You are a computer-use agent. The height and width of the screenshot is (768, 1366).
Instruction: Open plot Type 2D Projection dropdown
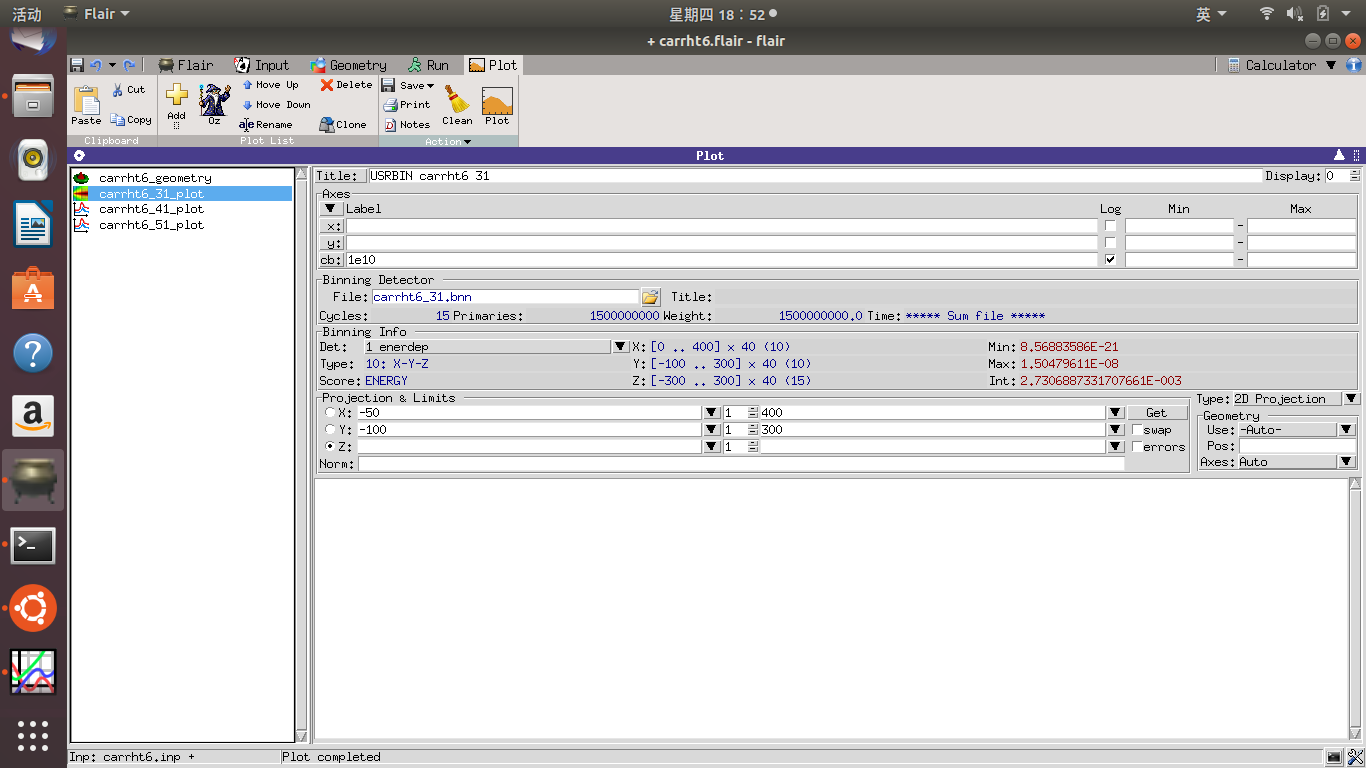1351,399
